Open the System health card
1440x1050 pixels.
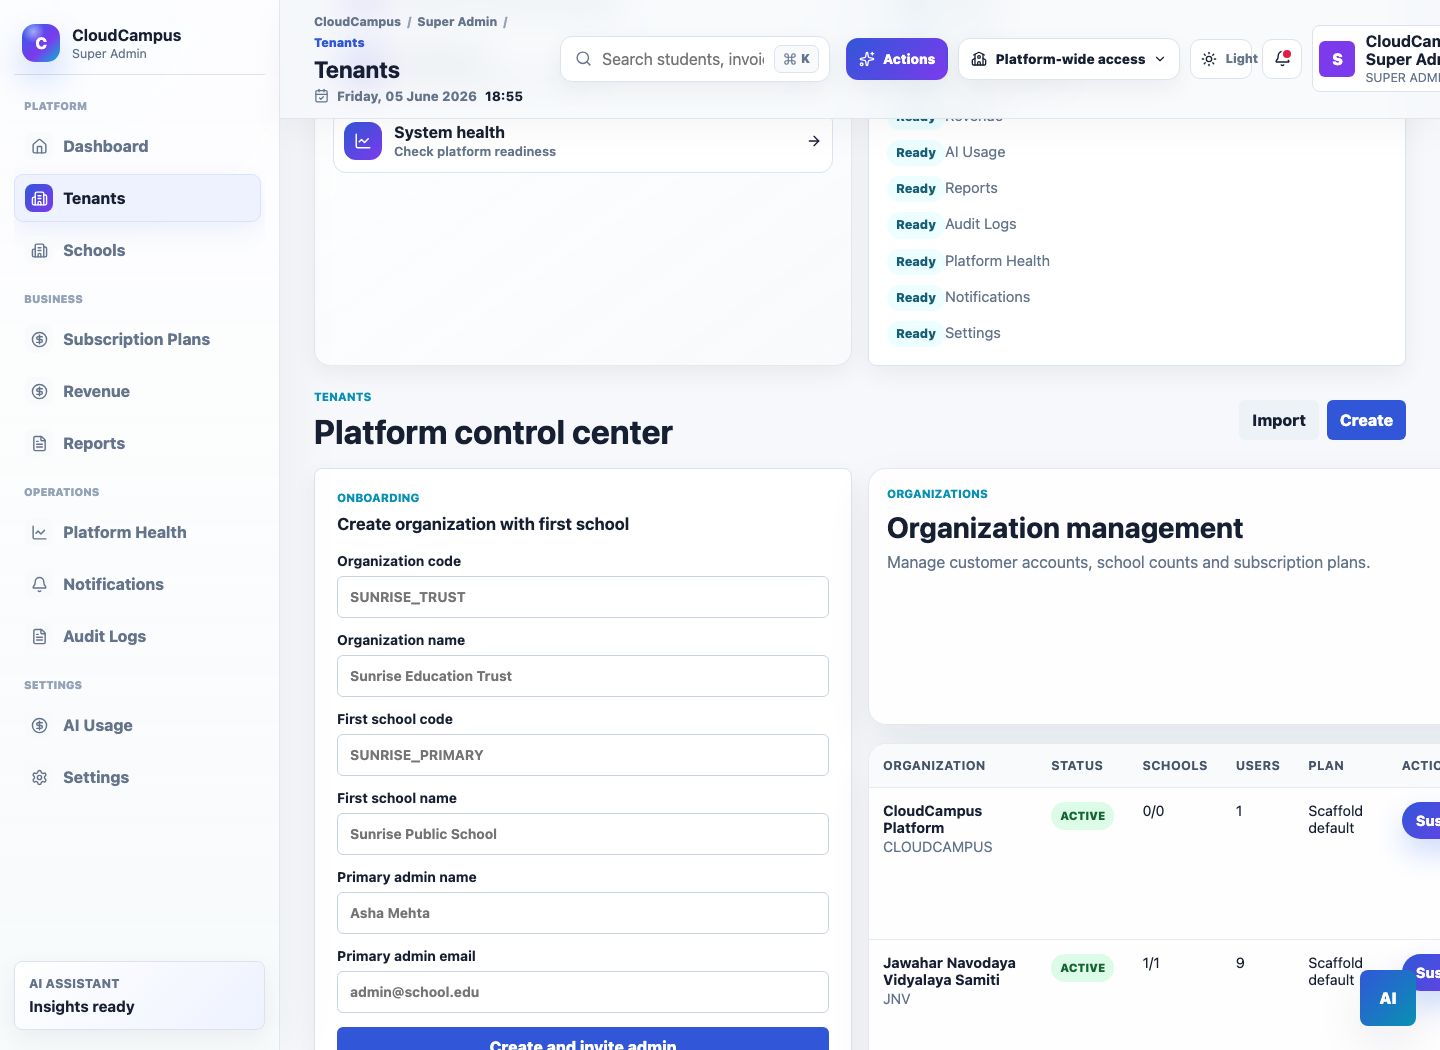pos(583,141)
